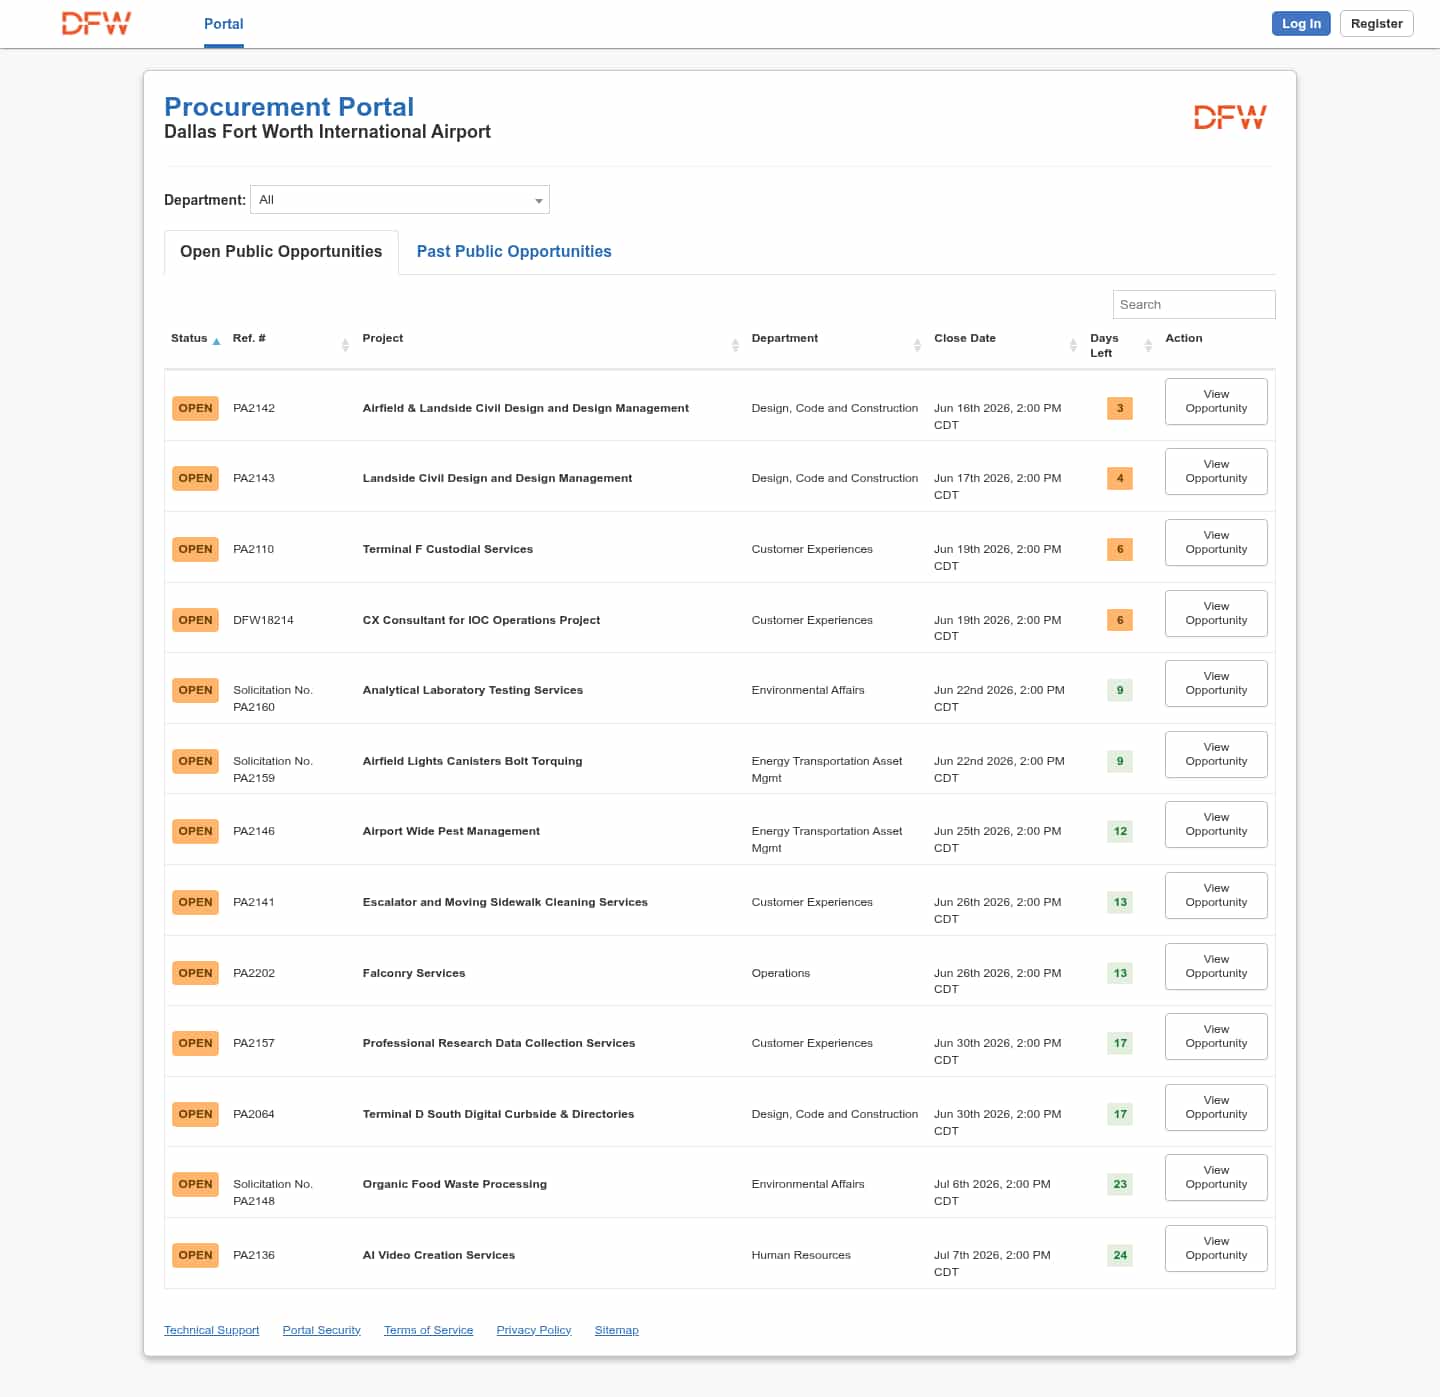The width and height of the screenshot is (1440, 1397).
Task: View Opportunity for PA2142 Airfield & Landside Civil Design
Action: pyautogui.click(x=1216, y=401)
